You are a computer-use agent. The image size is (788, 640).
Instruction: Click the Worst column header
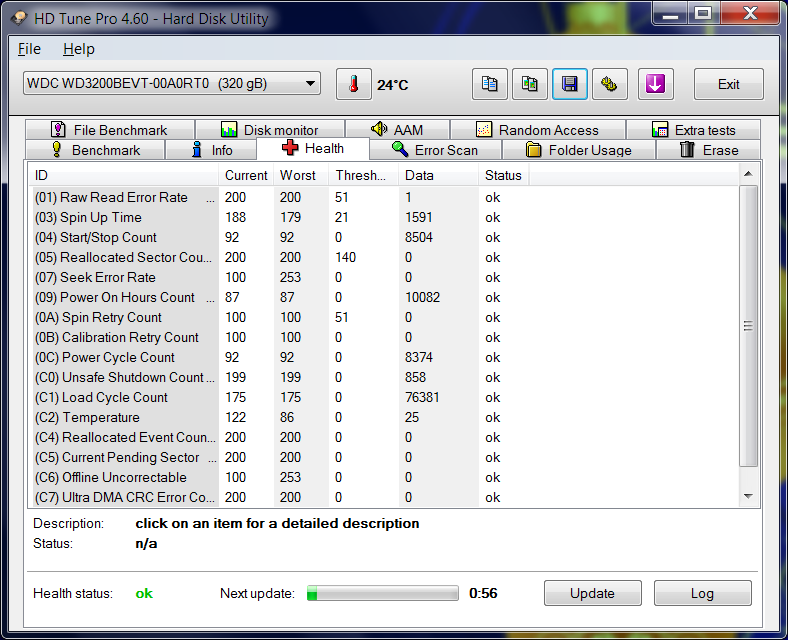(302, 175)
